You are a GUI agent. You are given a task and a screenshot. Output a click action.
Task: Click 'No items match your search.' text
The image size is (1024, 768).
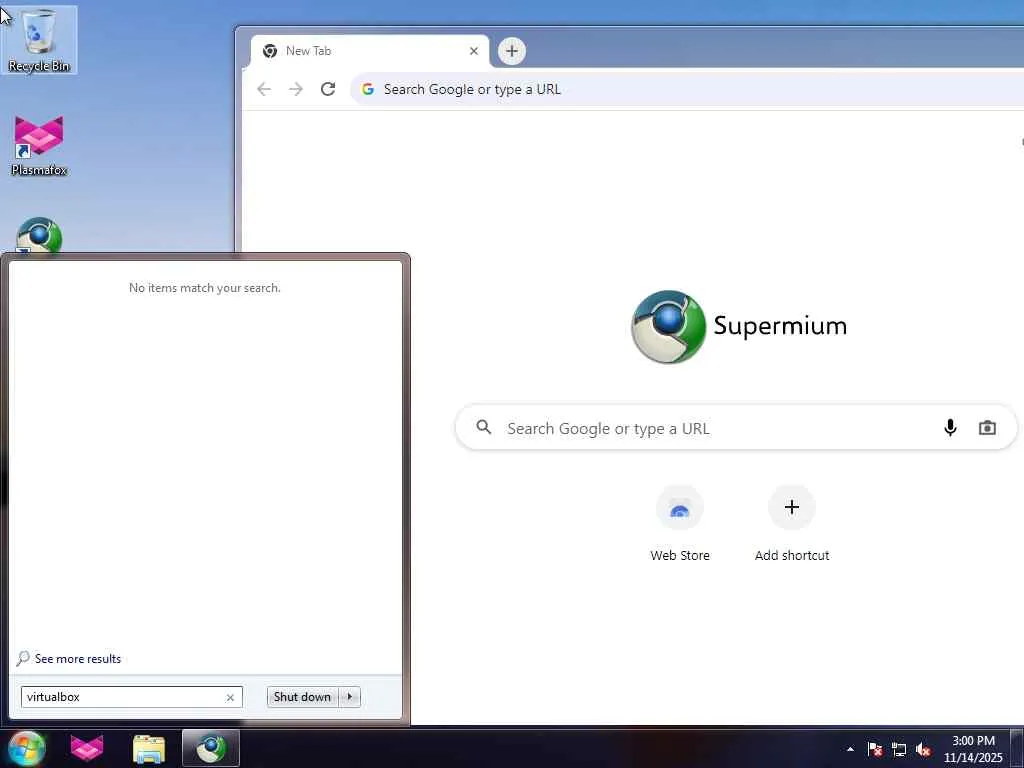[204, 288]
